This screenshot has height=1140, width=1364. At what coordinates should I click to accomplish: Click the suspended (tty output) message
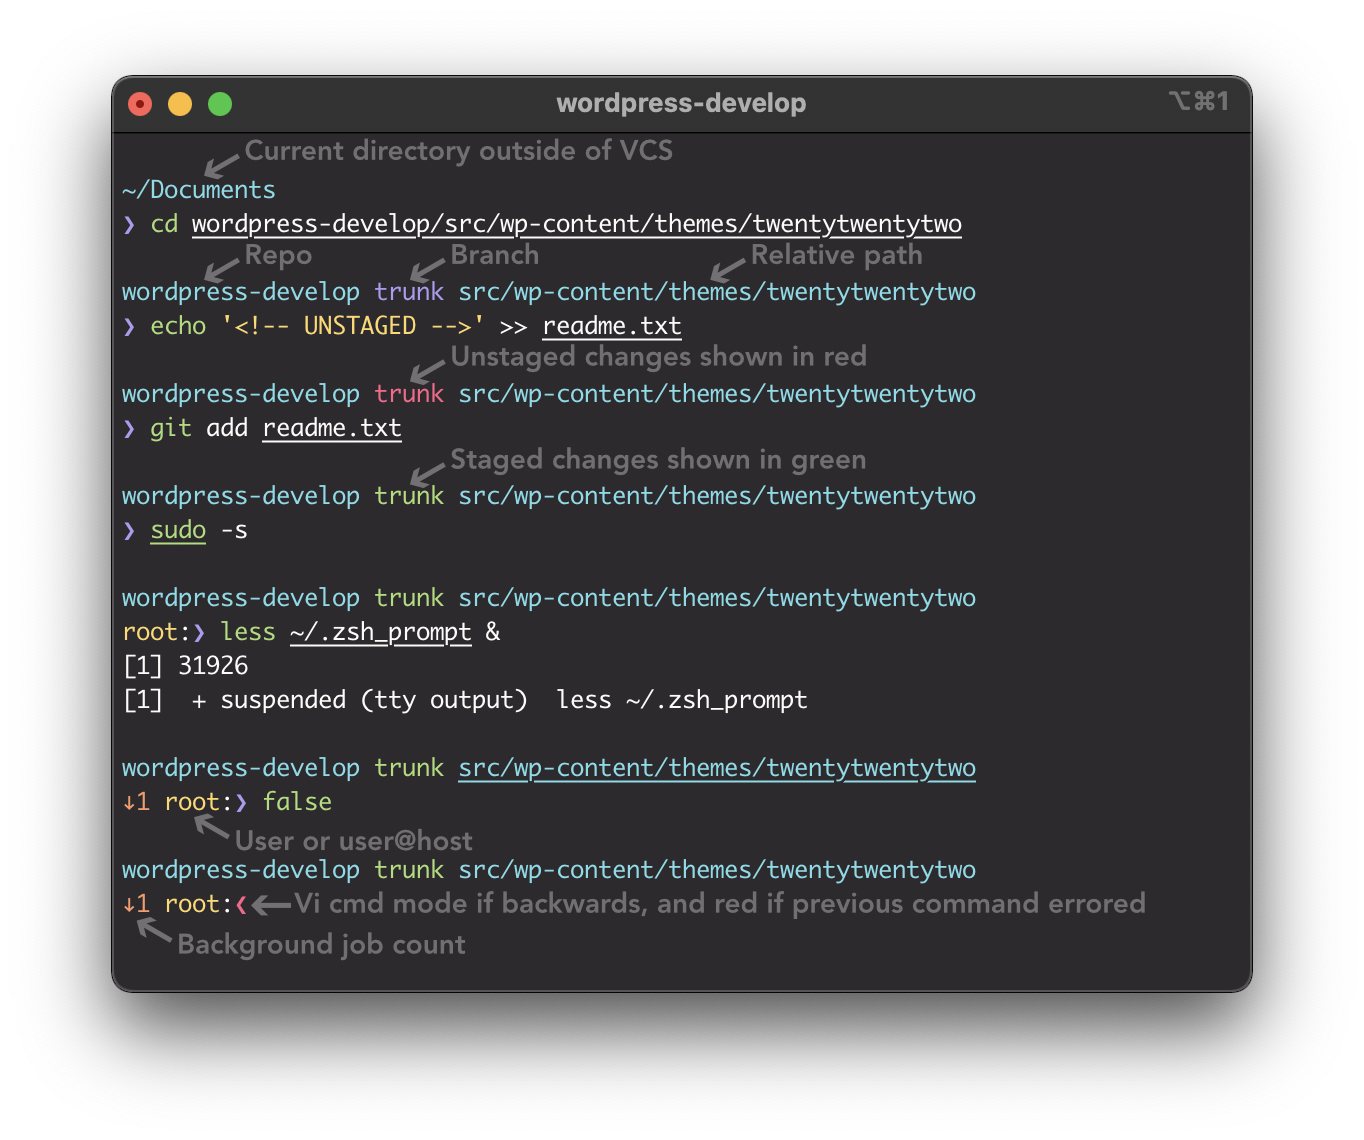click(374, 700)
